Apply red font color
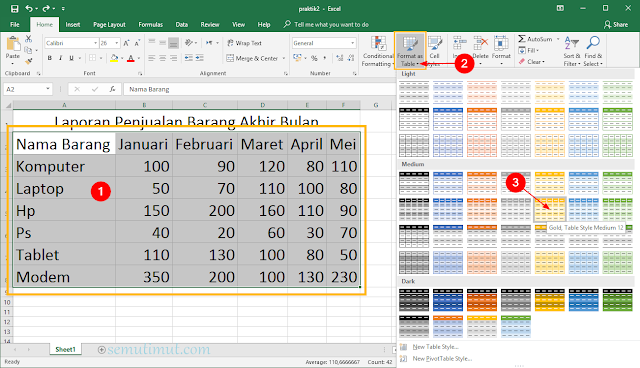Screen dimensions: 640x368 (131, 58)
